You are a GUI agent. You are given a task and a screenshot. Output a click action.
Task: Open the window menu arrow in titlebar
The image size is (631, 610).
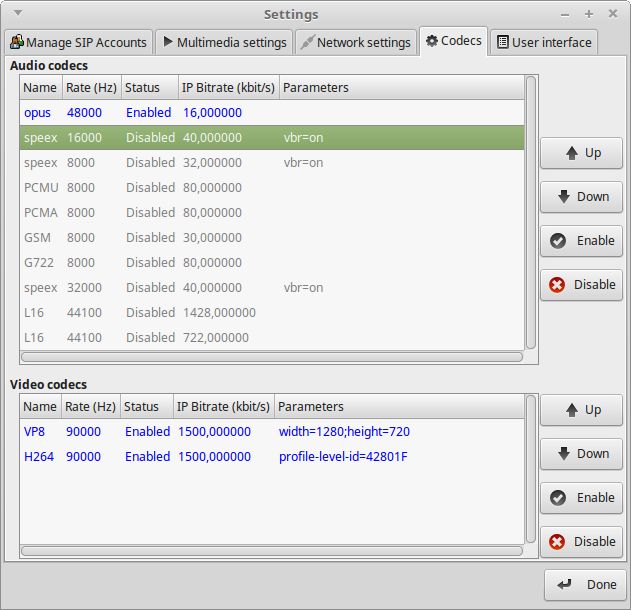[x=18, y=14]
